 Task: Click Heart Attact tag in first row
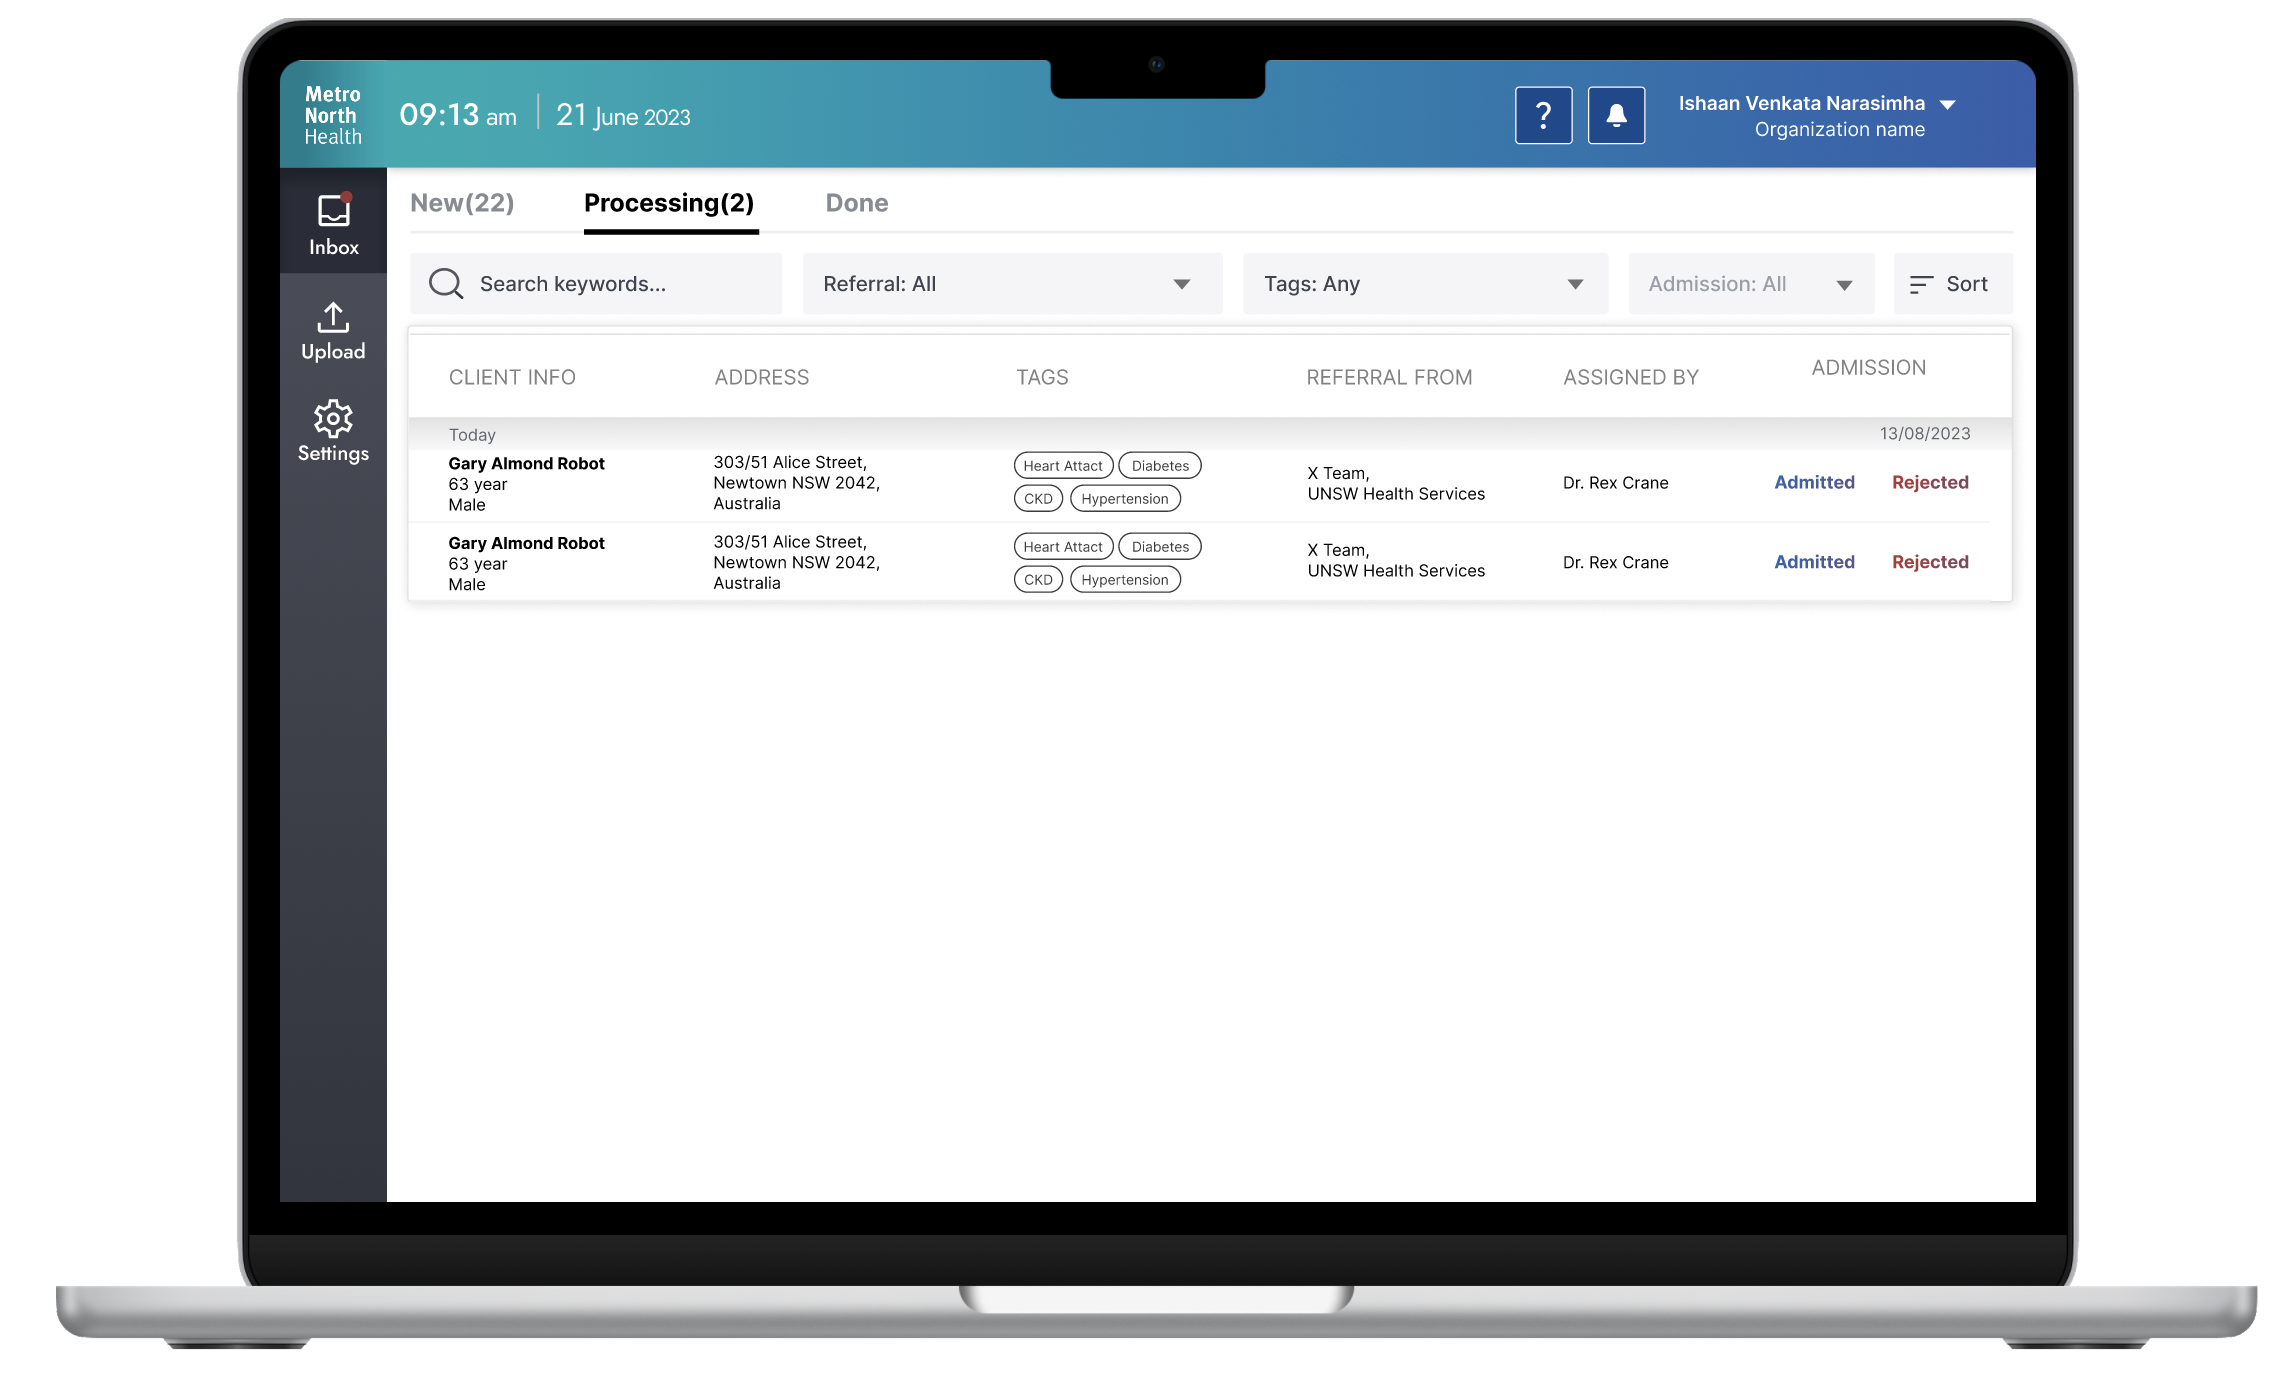point(1062,466)
